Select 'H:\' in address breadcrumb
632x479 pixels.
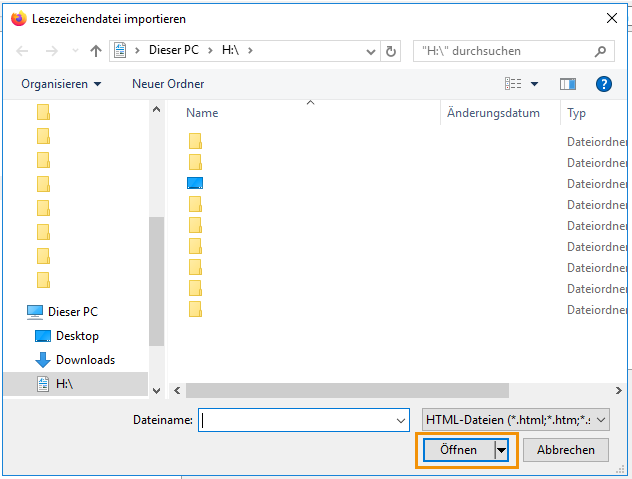[230, 50]
